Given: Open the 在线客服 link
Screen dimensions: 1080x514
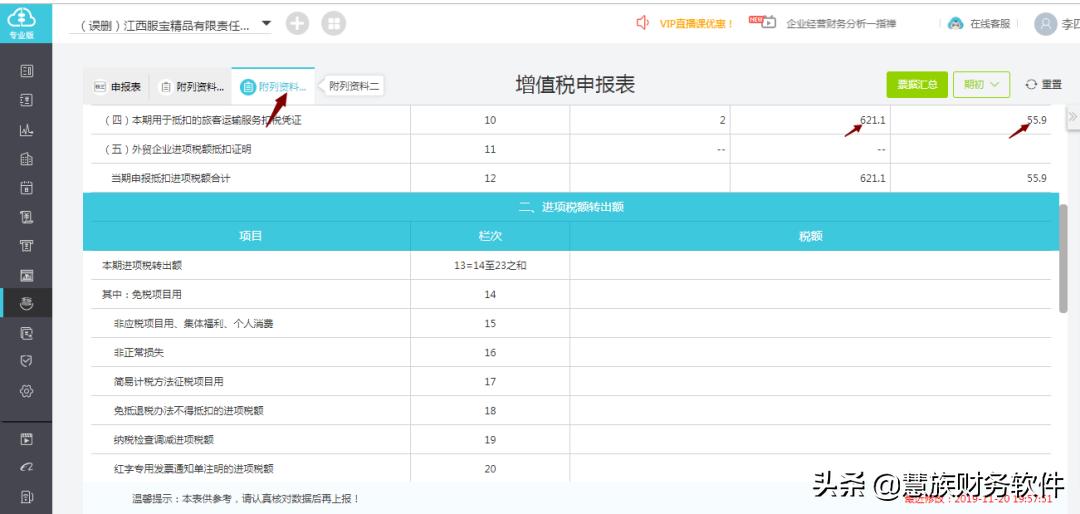Looking at the screenshot, I should 990,23.
